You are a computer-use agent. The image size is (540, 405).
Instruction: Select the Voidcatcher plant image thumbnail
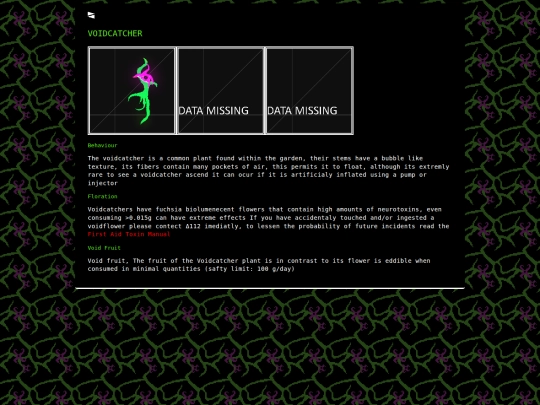coord(132,91)
